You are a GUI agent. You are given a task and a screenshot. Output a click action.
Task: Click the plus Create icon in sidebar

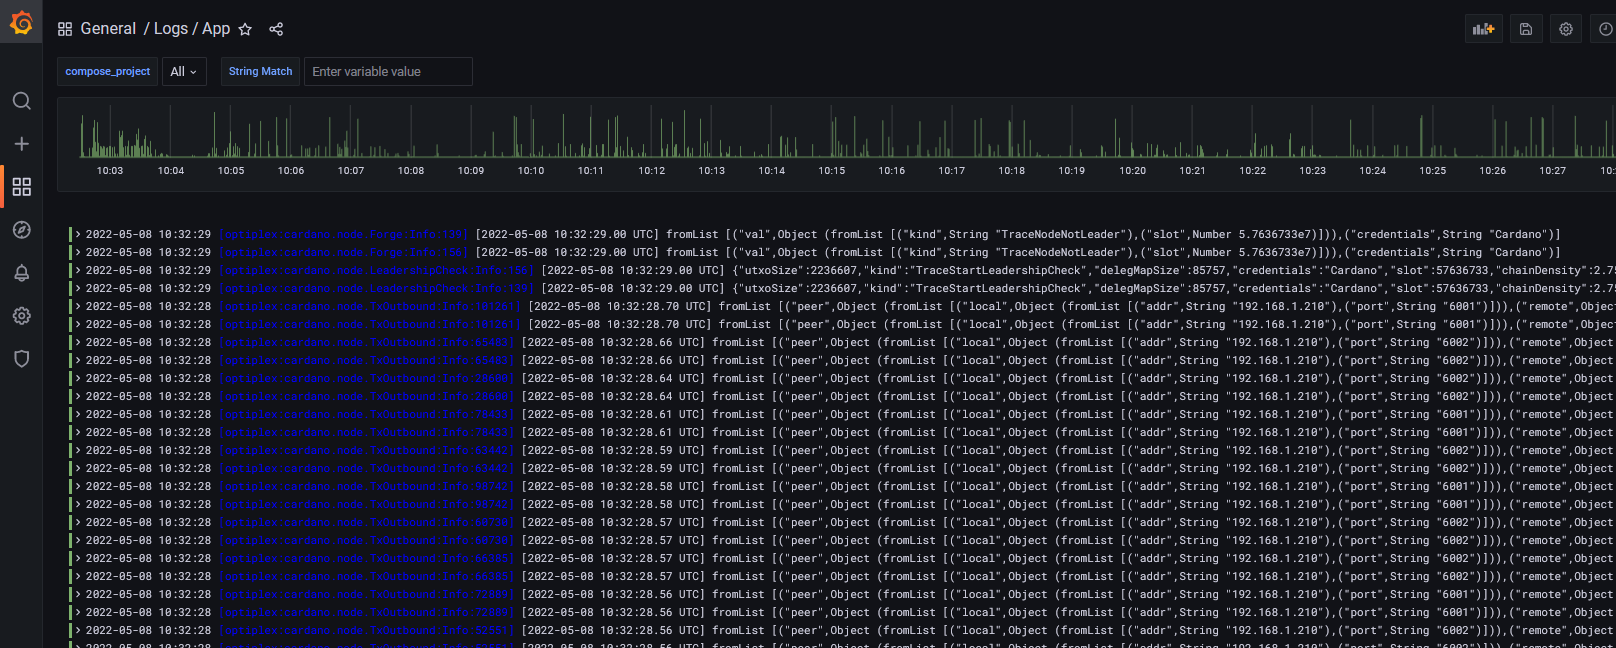[x=21, y=144]
